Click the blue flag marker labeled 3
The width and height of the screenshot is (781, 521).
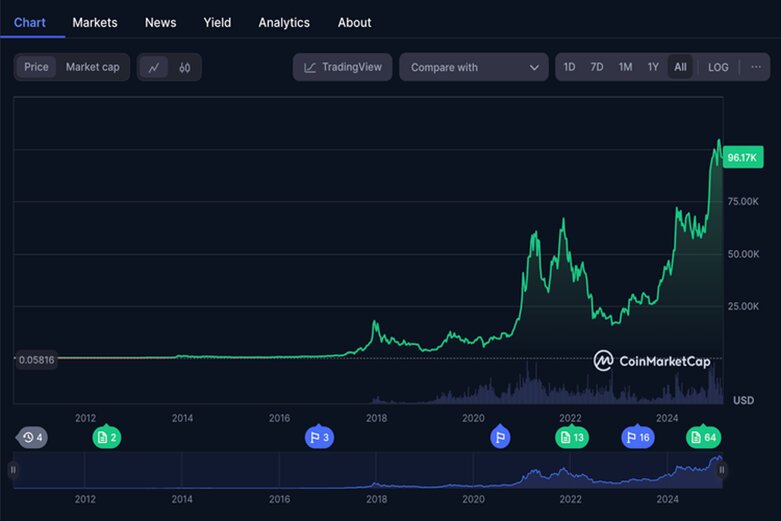[319, 437]
